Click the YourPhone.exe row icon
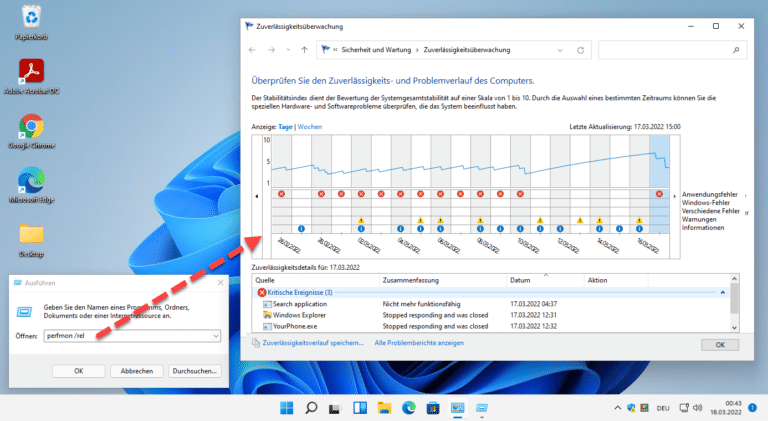Image resolution: width=768 pixels, height=421 pixels. point(267,326)
